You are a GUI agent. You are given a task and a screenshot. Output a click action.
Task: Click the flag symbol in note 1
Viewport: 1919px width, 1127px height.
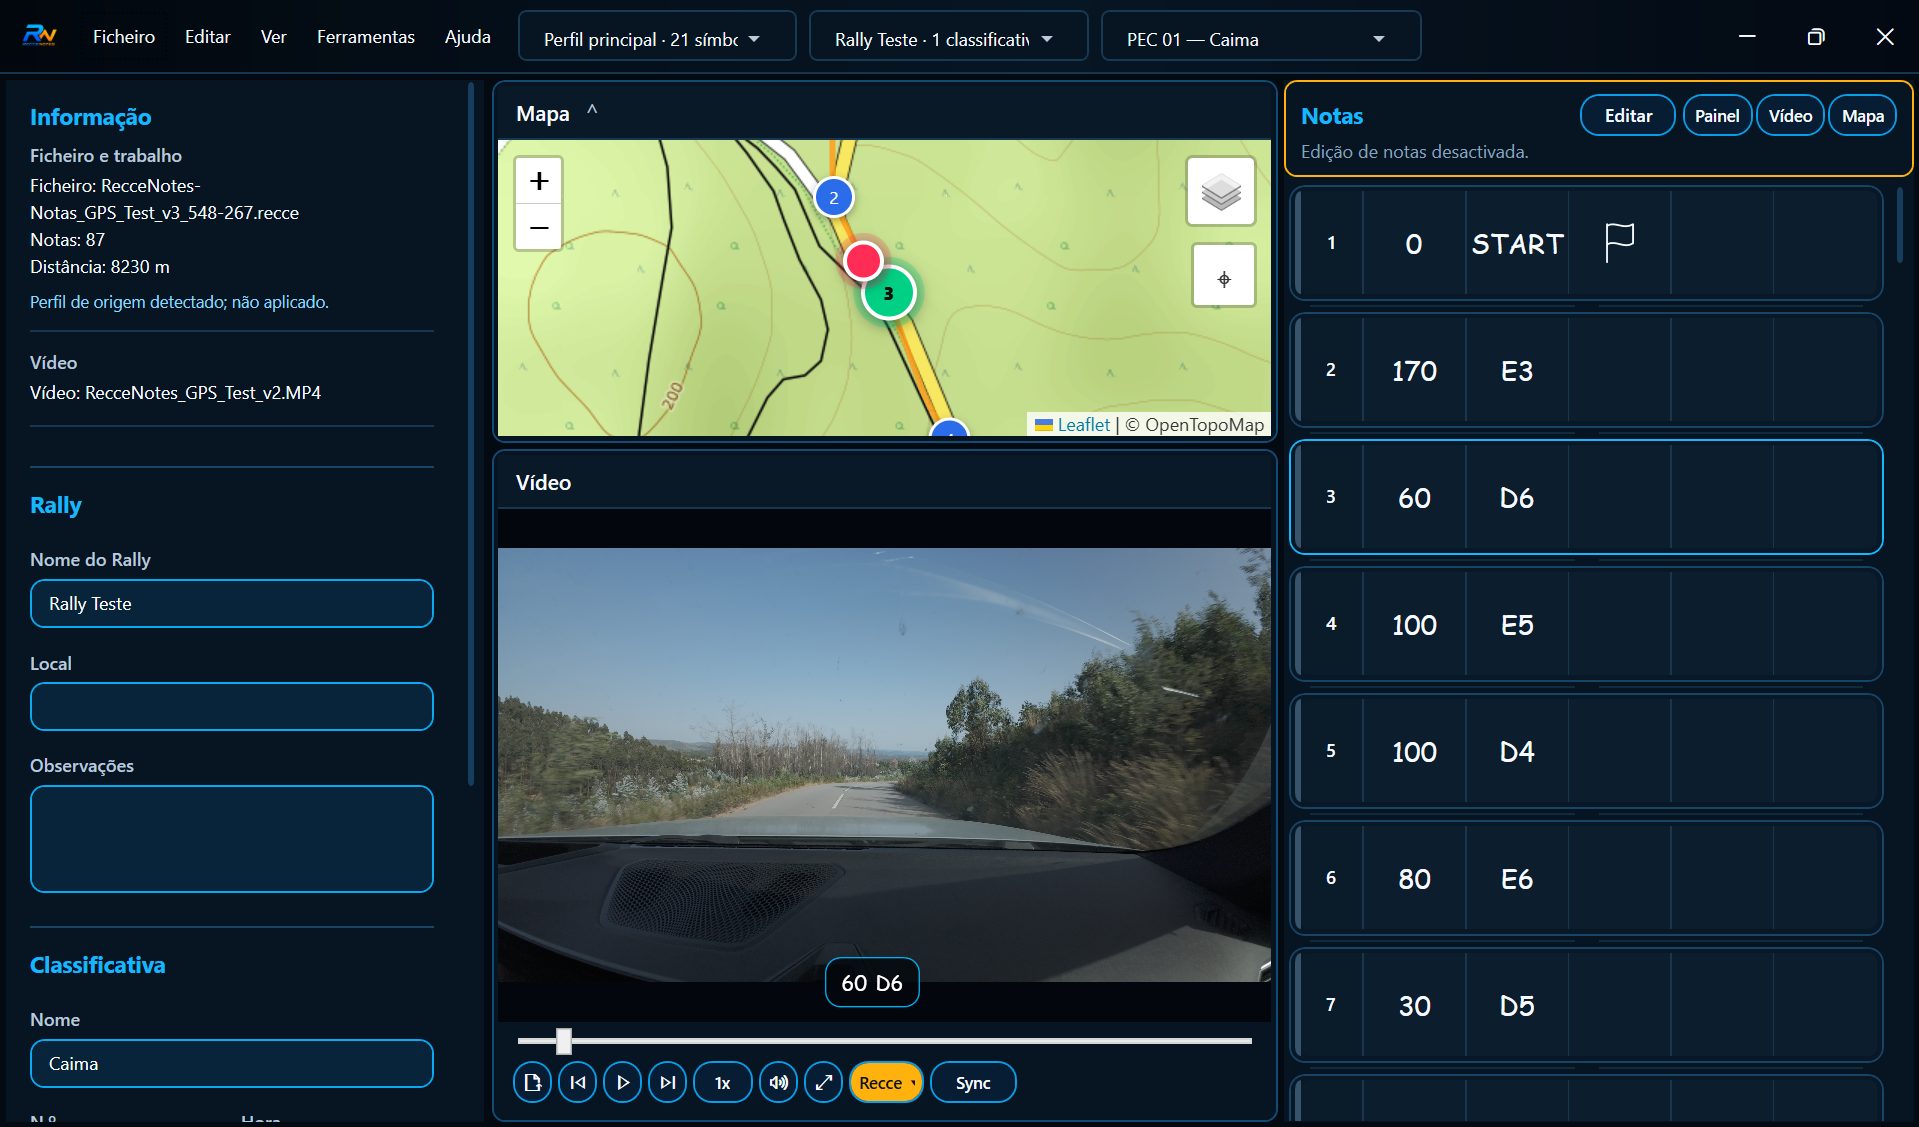tap(1619, 243)
